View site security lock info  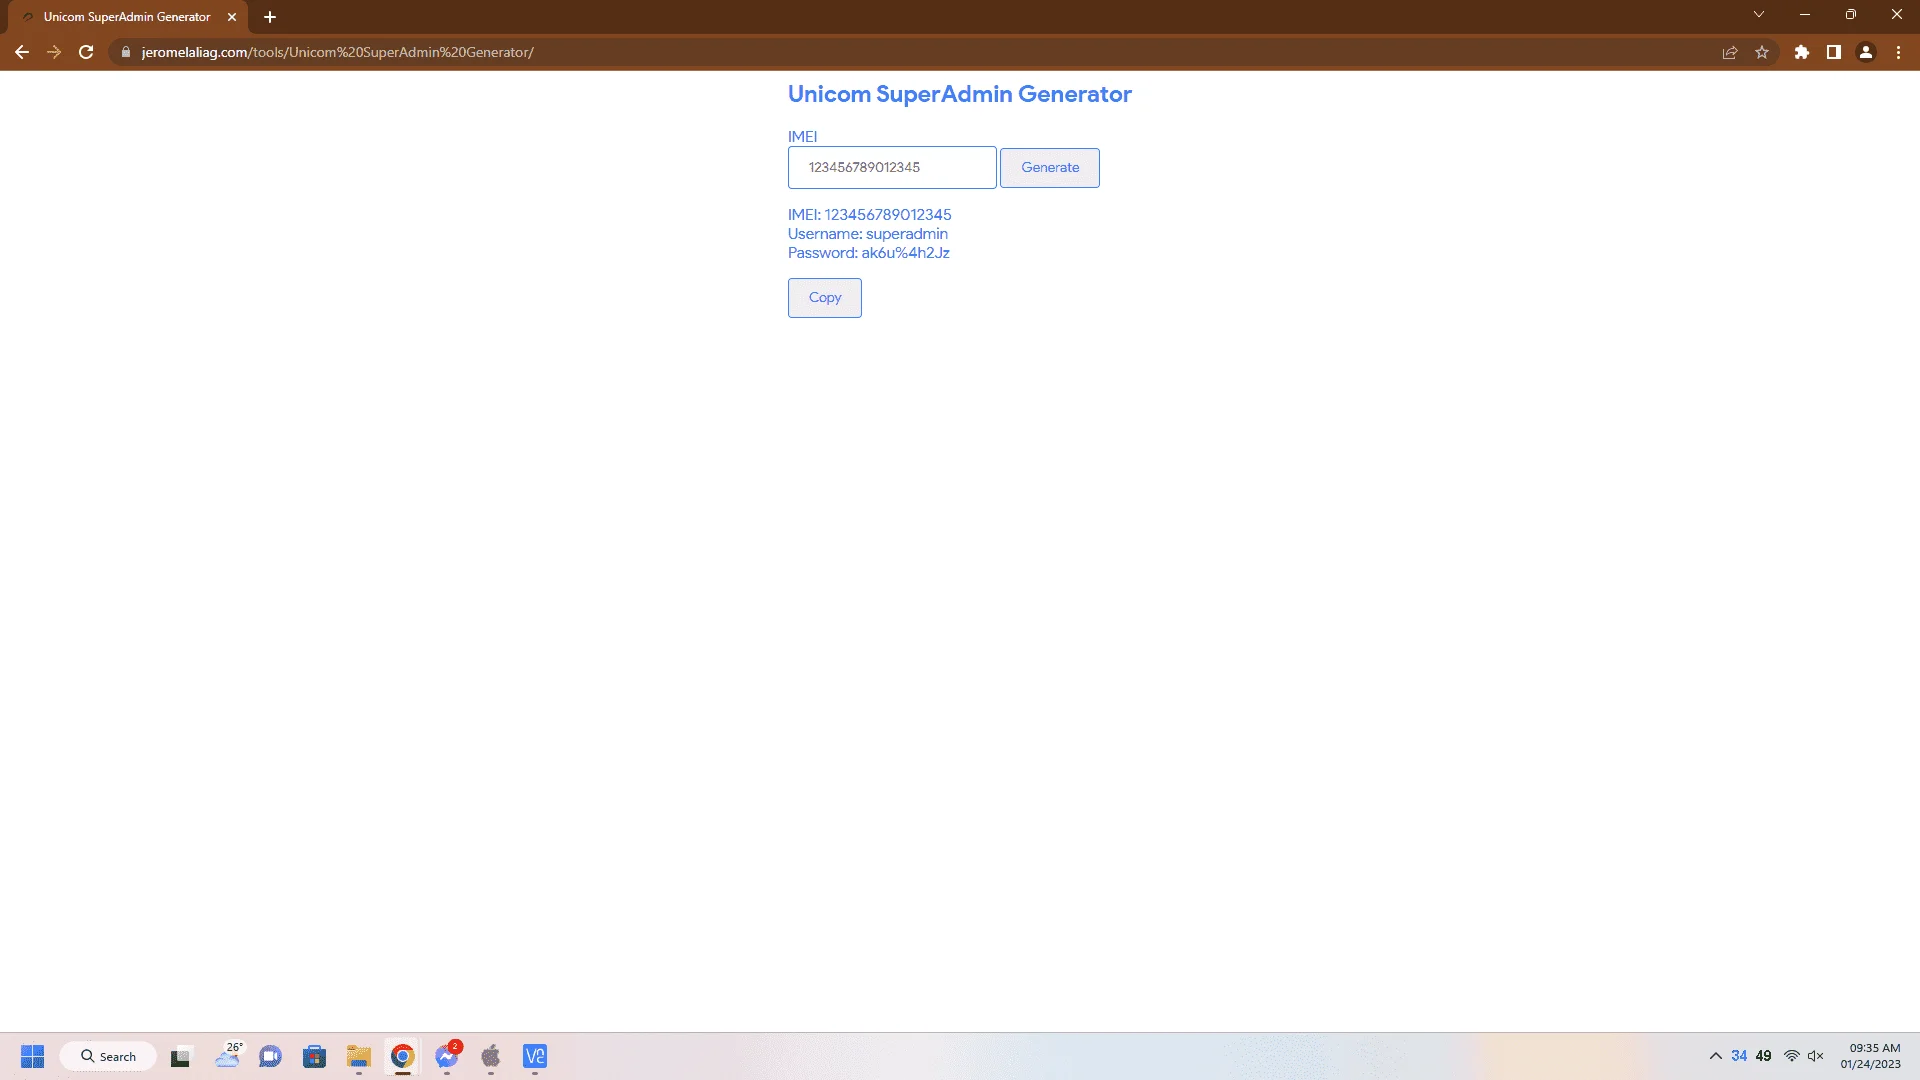point(125,52)
